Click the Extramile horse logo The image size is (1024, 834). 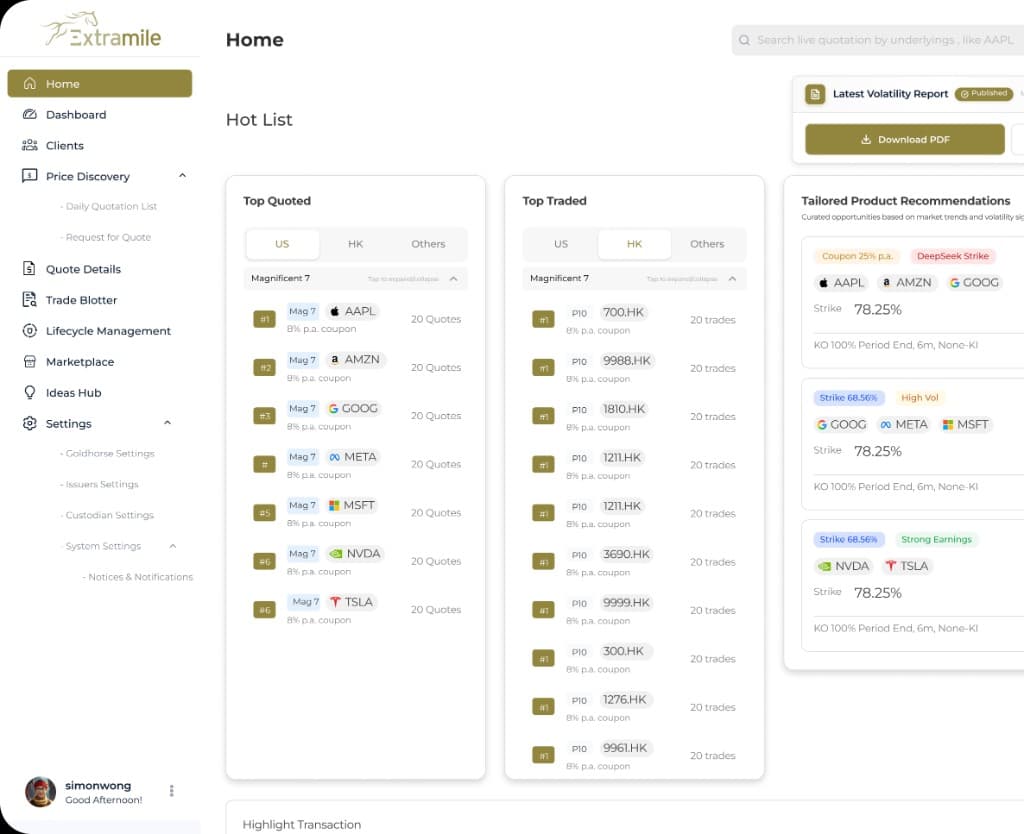102,29
